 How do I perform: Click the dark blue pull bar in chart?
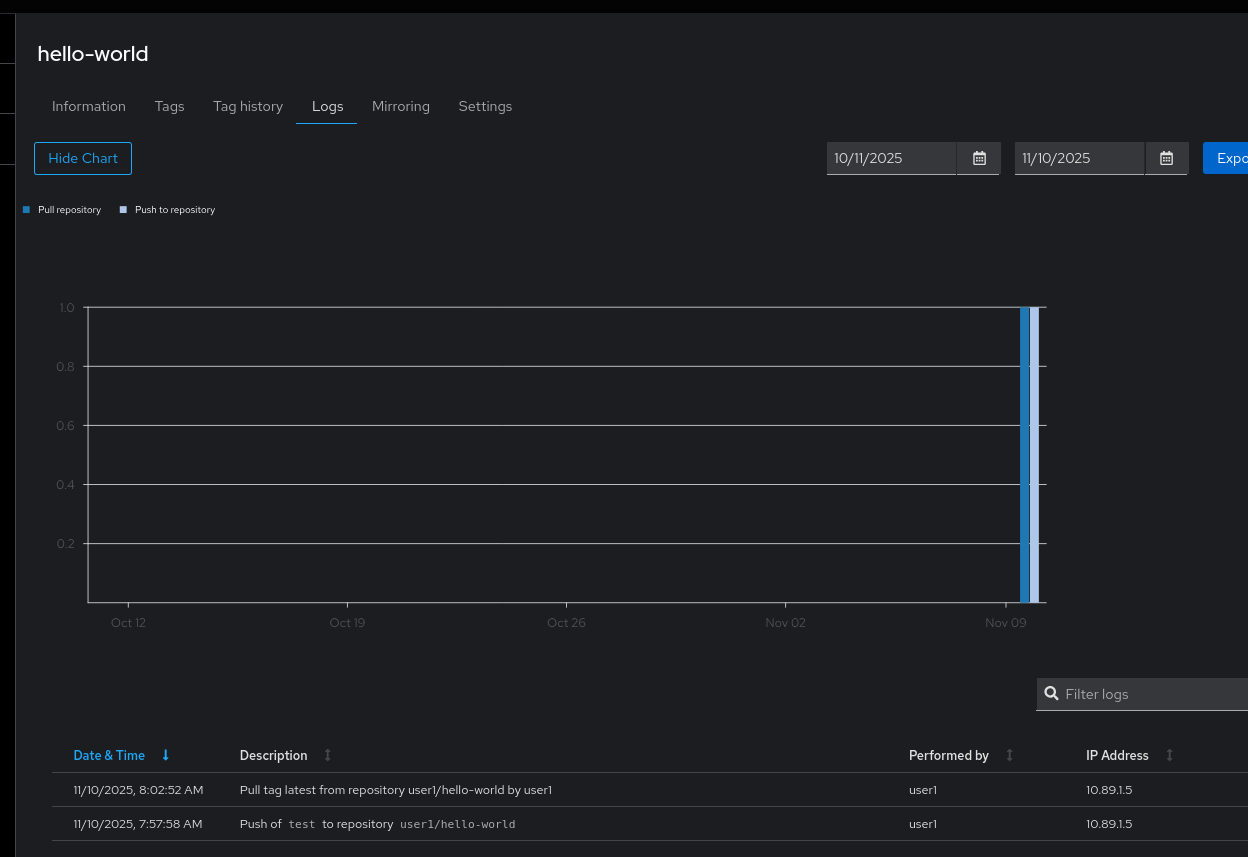(1024, 455)
